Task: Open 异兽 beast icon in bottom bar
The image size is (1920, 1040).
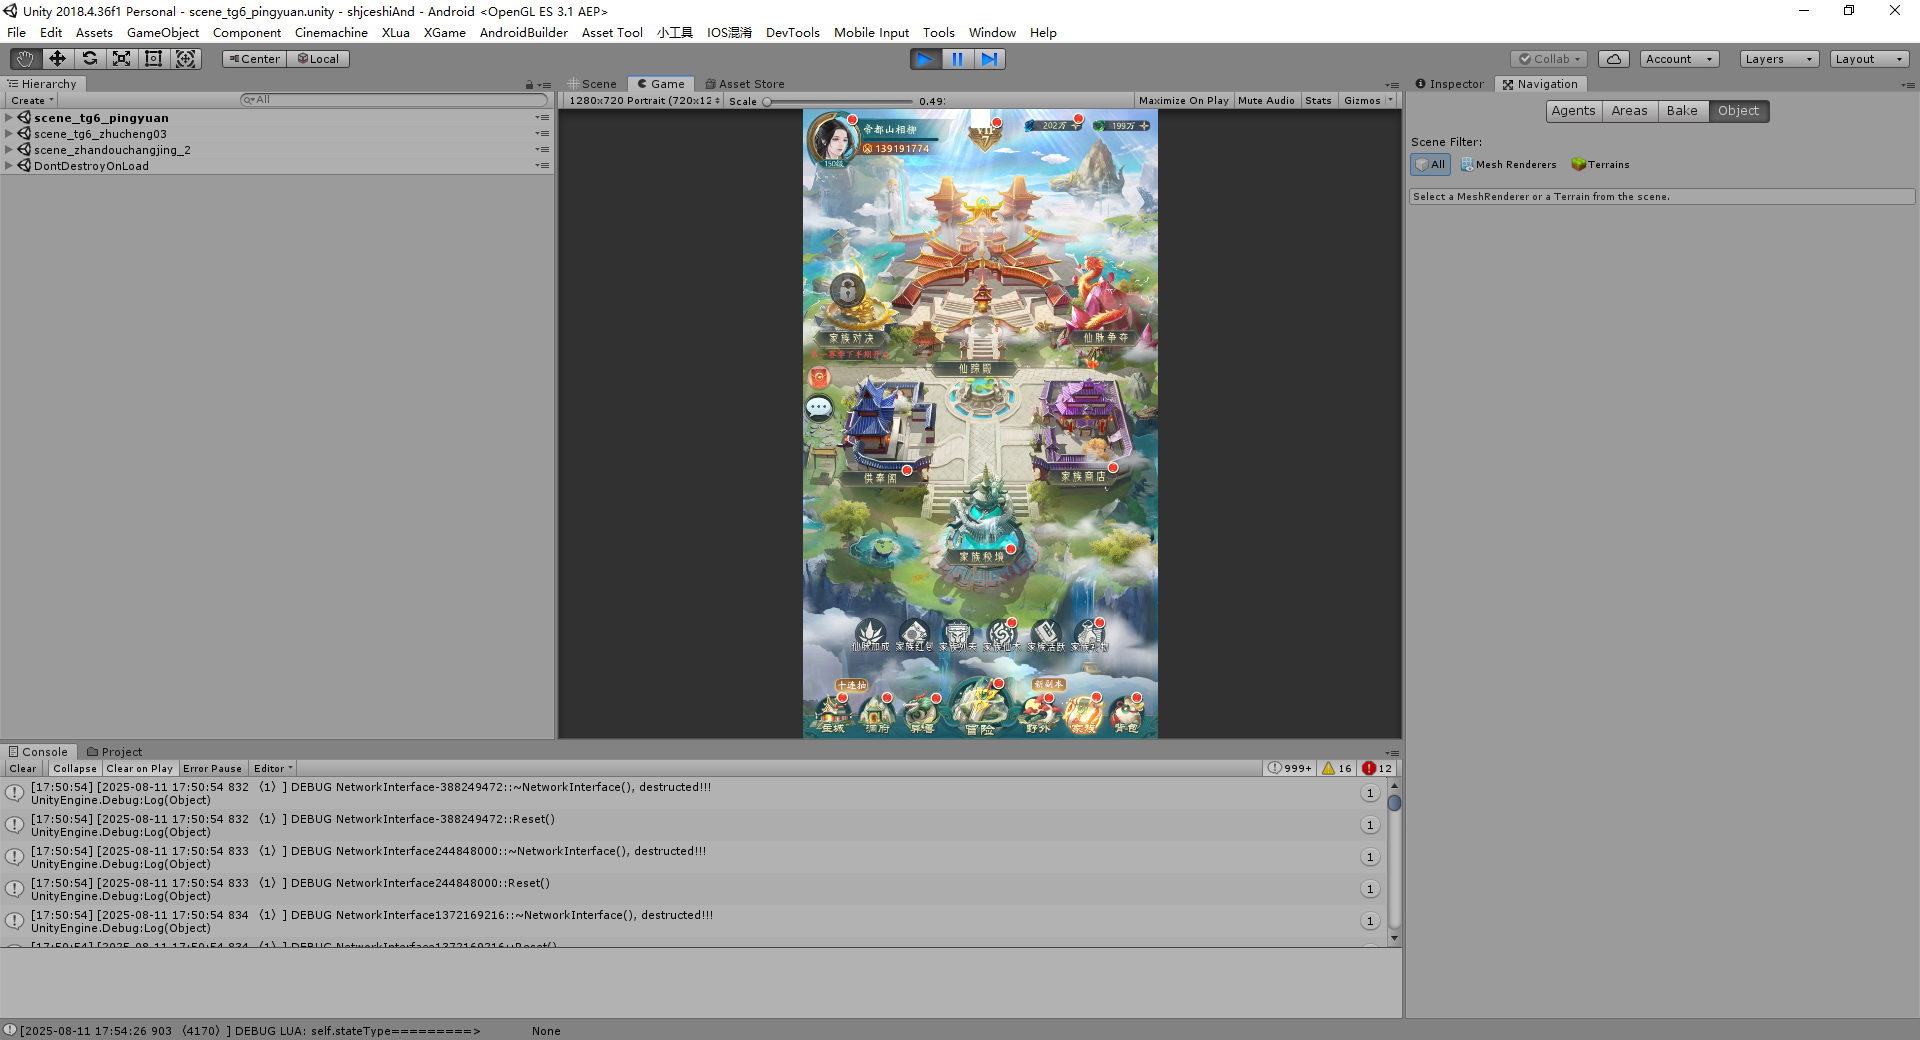Action: point(922,713)
